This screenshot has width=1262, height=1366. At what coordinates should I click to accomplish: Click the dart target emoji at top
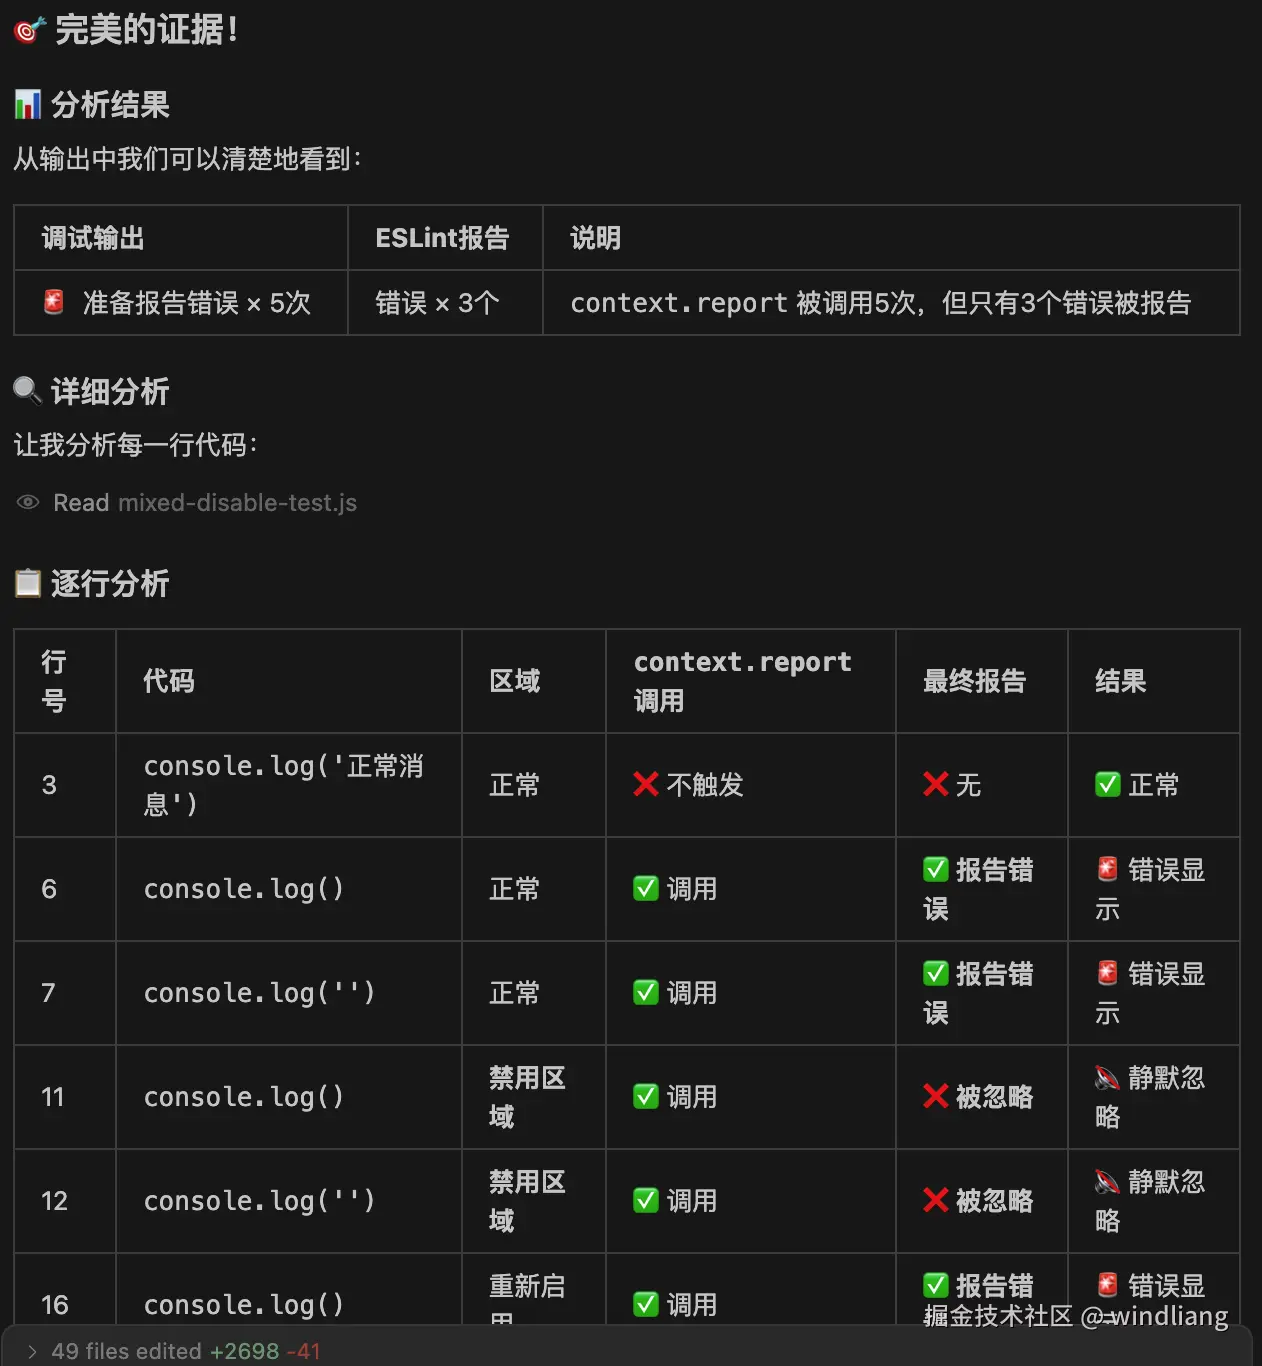point(29,30)
